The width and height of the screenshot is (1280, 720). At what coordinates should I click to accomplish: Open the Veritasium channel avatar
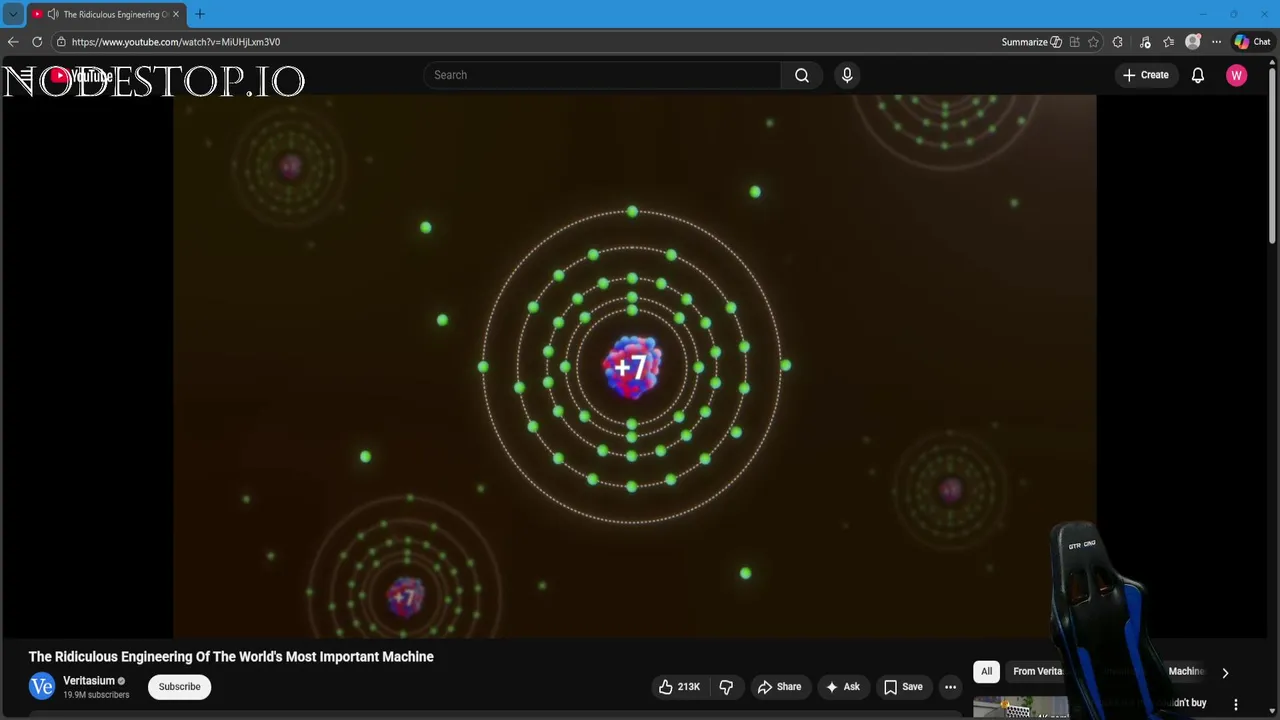(x=42, y=686)
